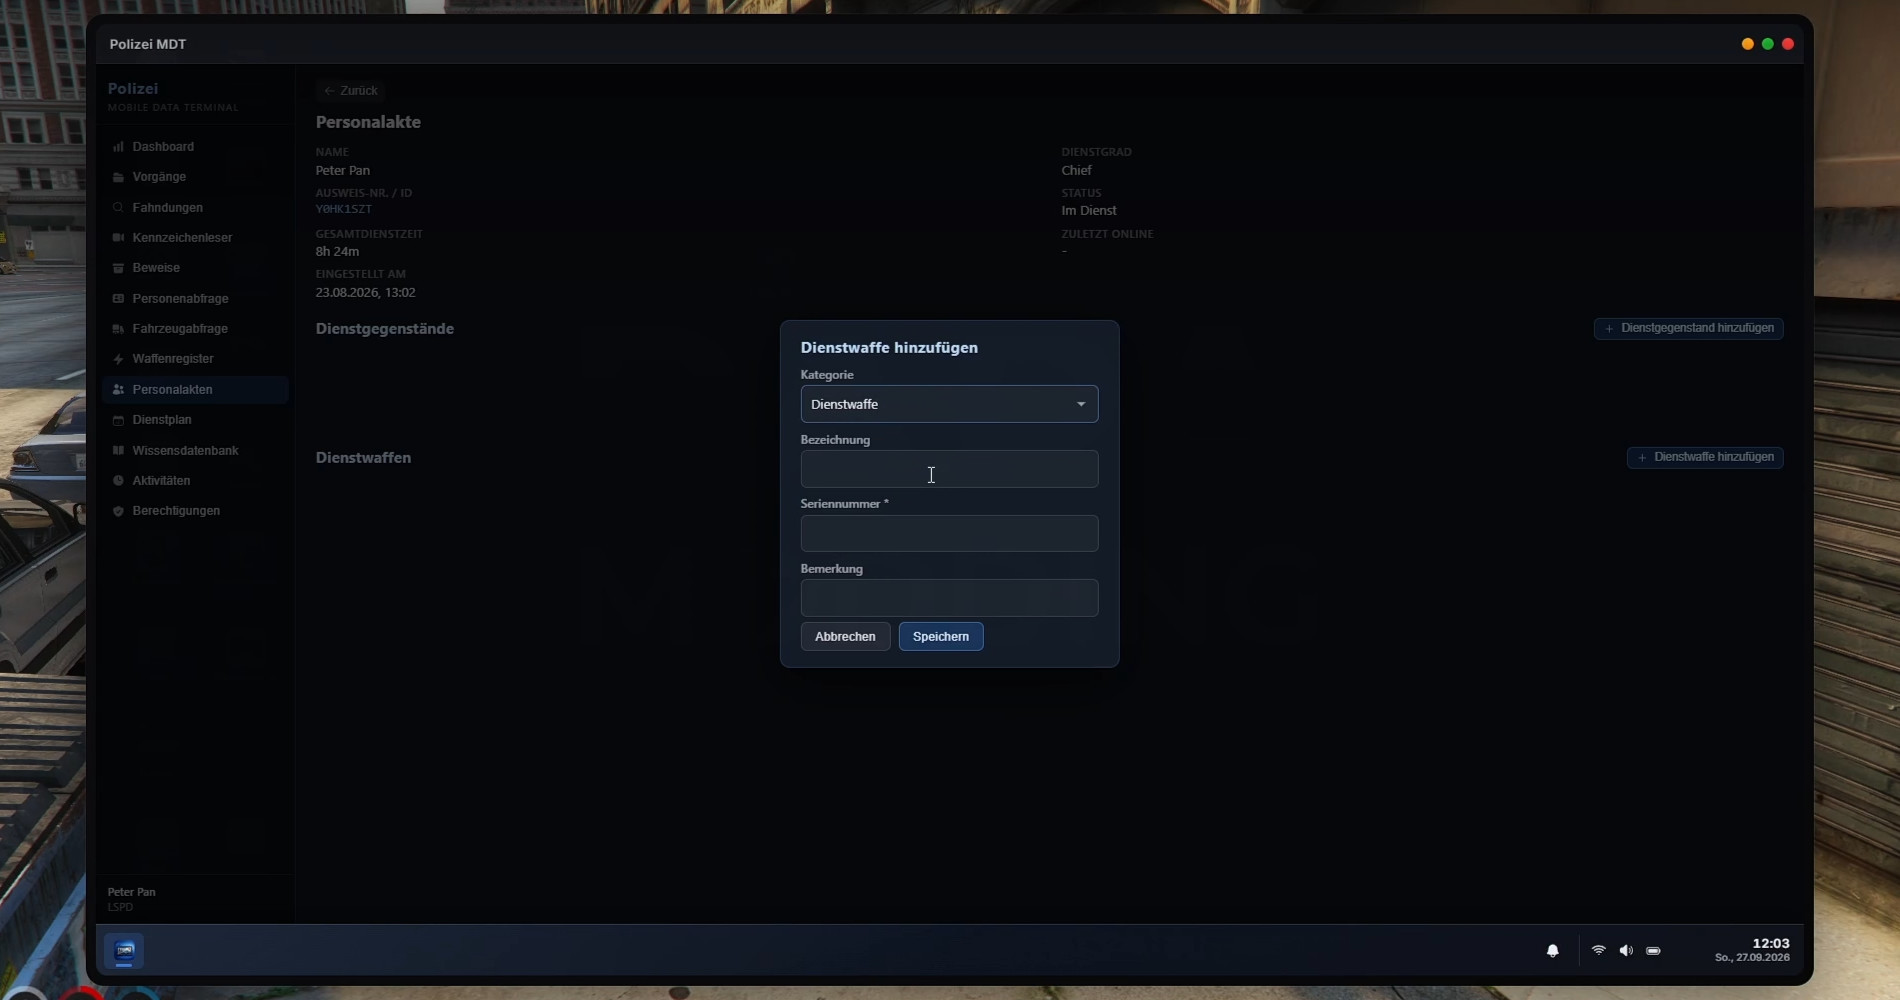Viewport: 1900px width, 1000px height.
Task: Open the Dienstplan menu entry label
Action: (x=162, y=420)
